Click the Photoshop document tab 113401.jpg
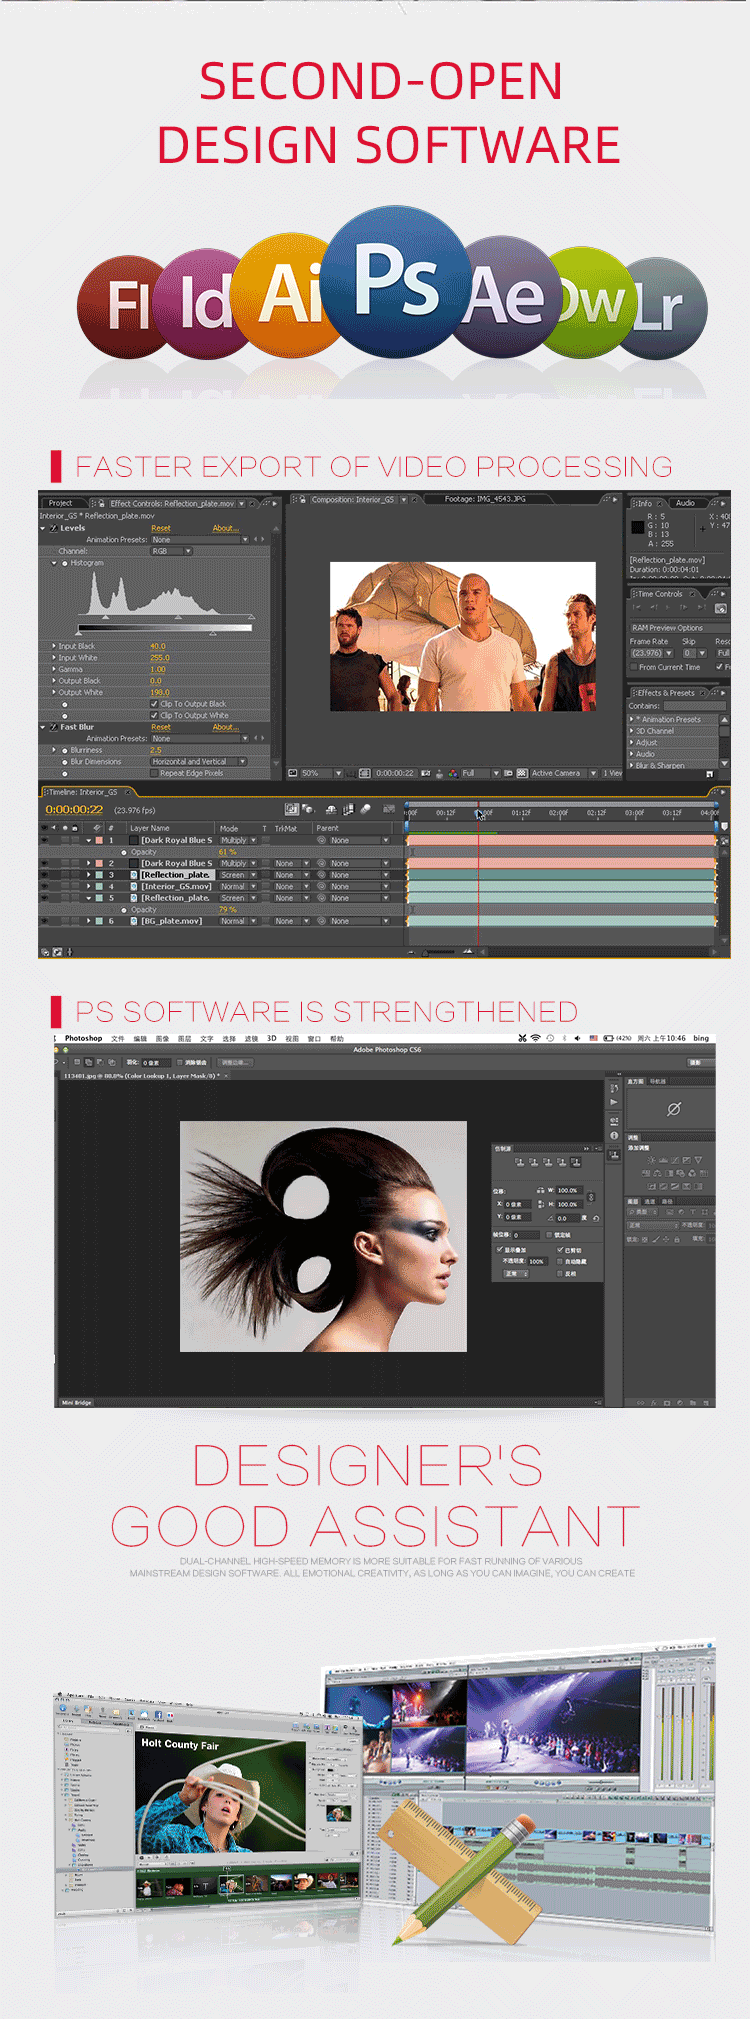The image size is (750, 2019). [x=141, y=1075]
